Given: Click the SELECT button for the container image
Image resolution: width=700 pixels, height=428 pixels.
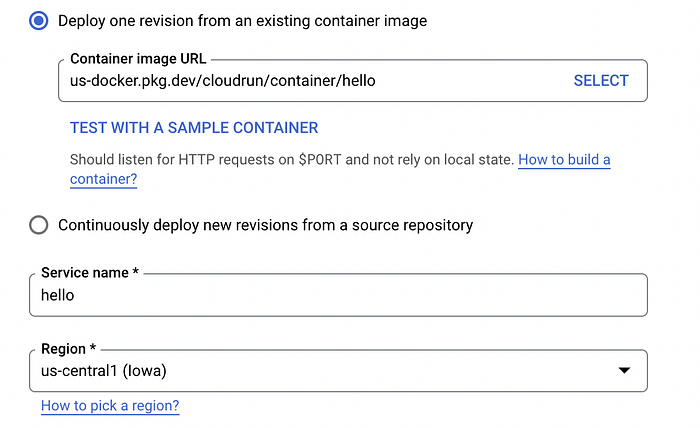Looking at the screenshot, I should click(x=601, y=81).
